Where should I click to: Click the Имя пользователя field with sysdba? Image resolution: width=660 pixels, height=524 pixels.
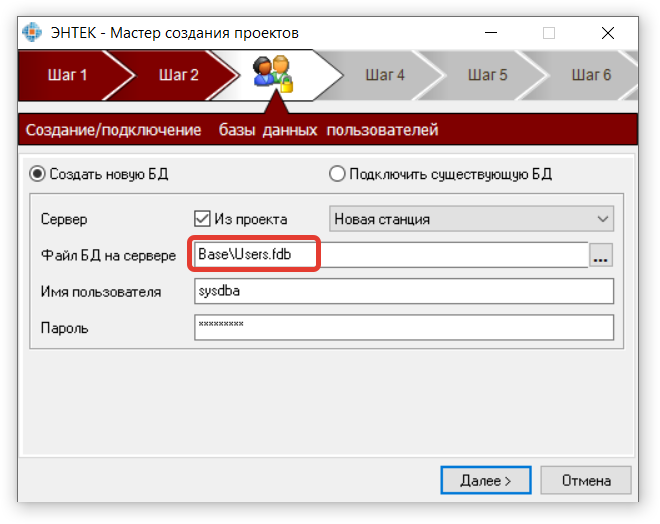[404, 291]
